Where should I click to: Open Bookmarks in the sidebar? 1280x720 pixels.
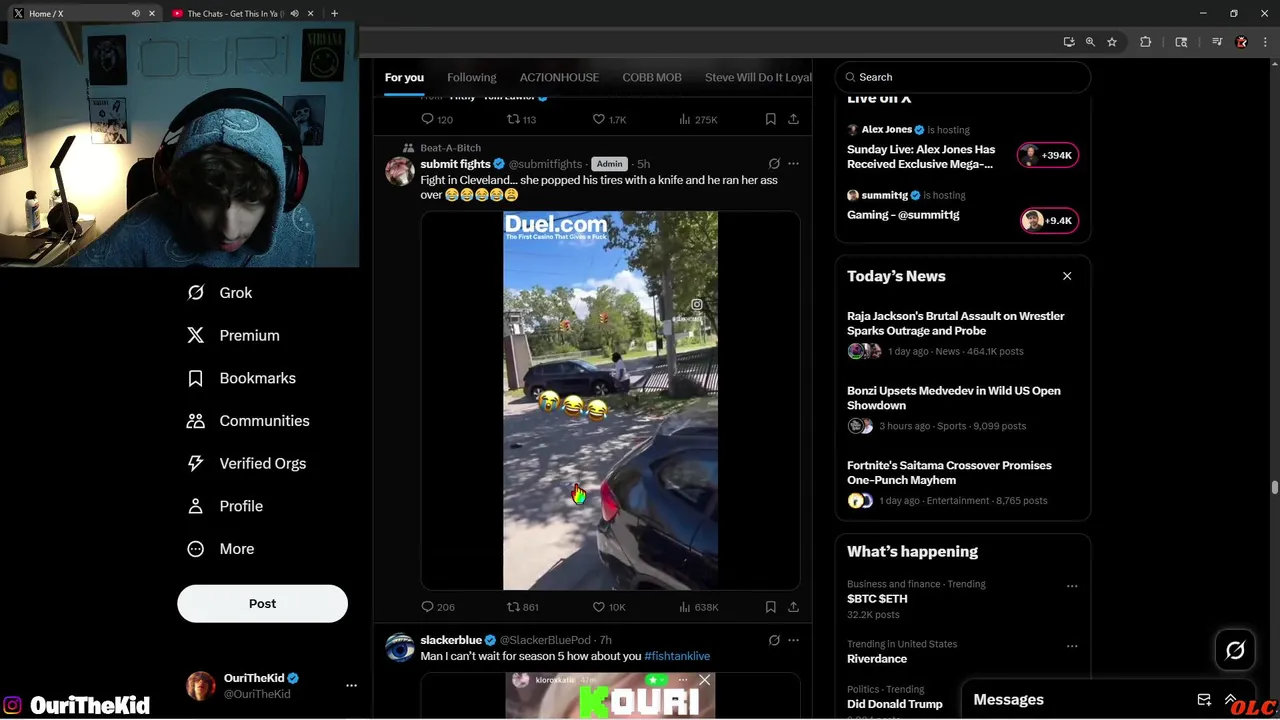(241, 378)
